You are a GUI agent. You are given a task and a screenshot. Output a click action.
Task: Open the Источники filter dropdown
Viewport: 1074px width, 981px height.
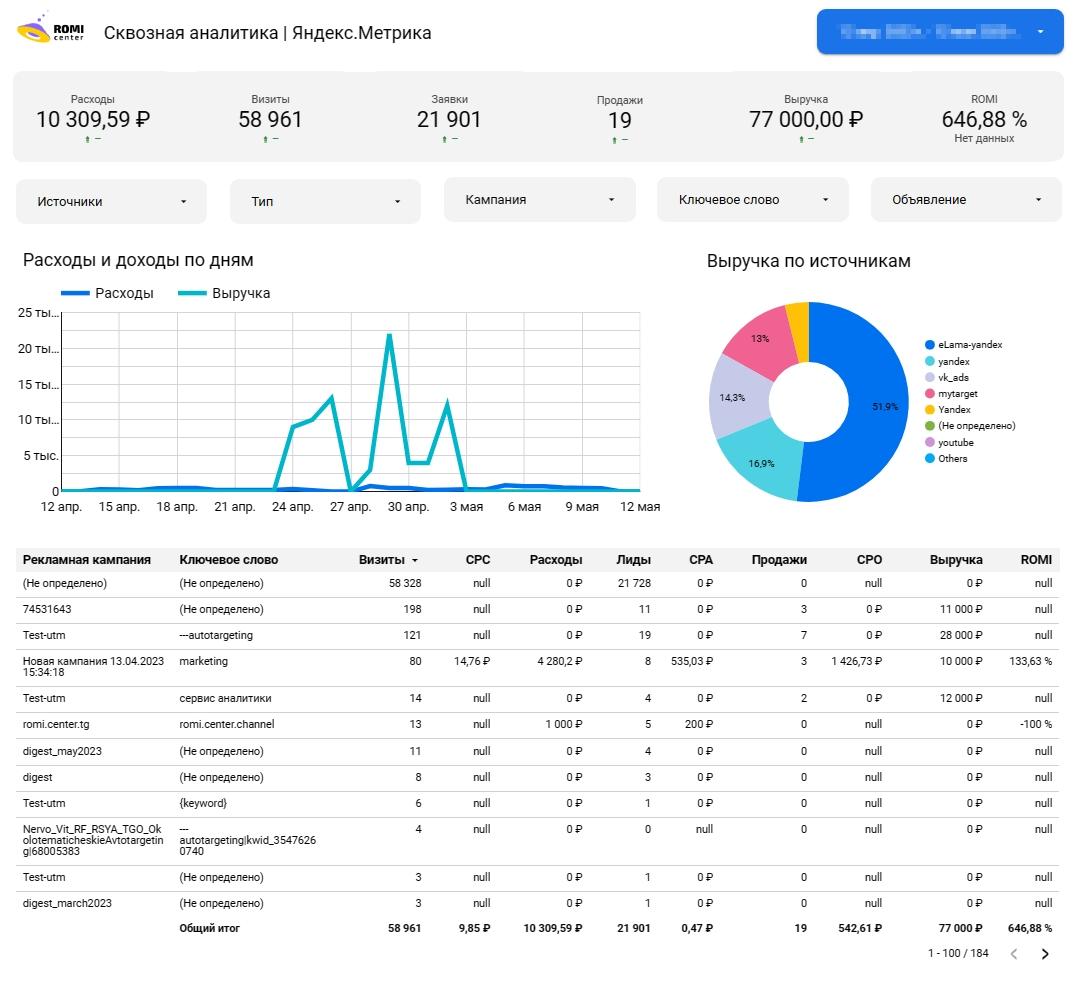click(x=111, y=201)
